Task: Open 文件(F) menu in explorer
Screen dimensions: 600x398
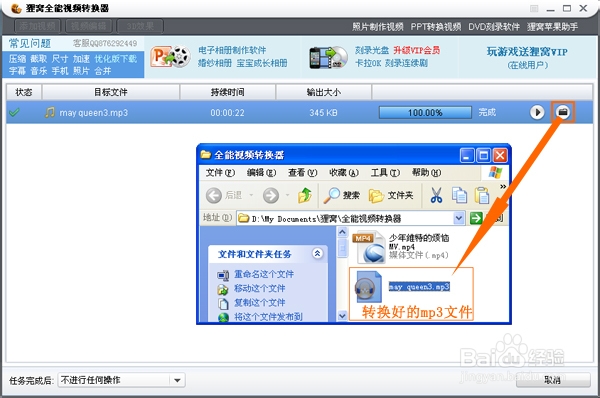Action: click(220, 173)
